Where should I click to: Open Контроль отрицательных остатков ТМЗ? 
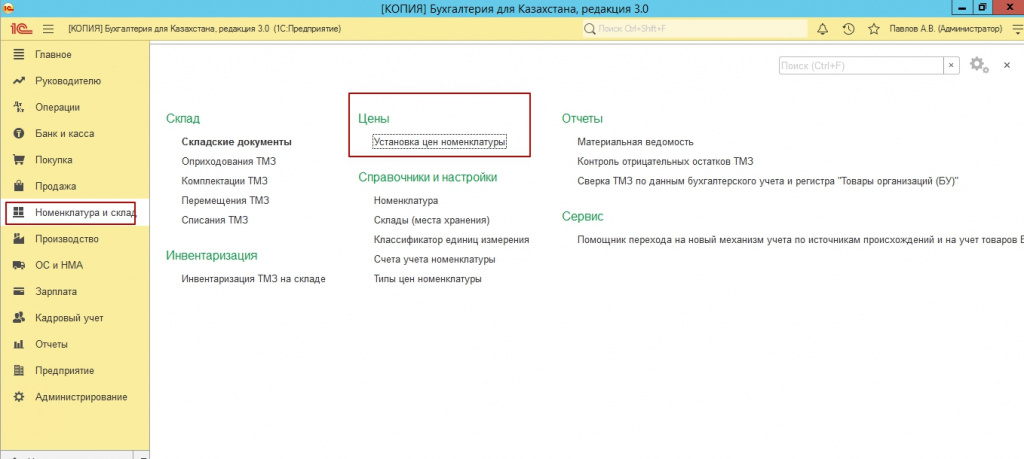click(665, 161)
